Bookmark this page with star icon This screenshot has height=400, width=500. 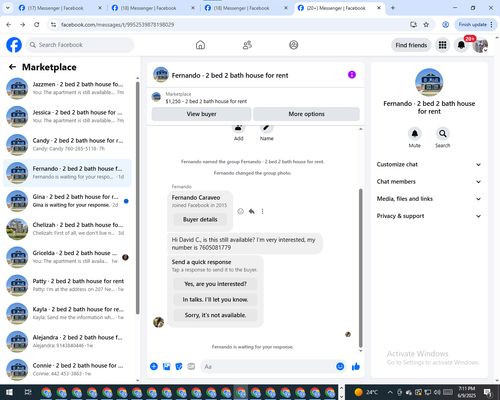click(426, 24)
